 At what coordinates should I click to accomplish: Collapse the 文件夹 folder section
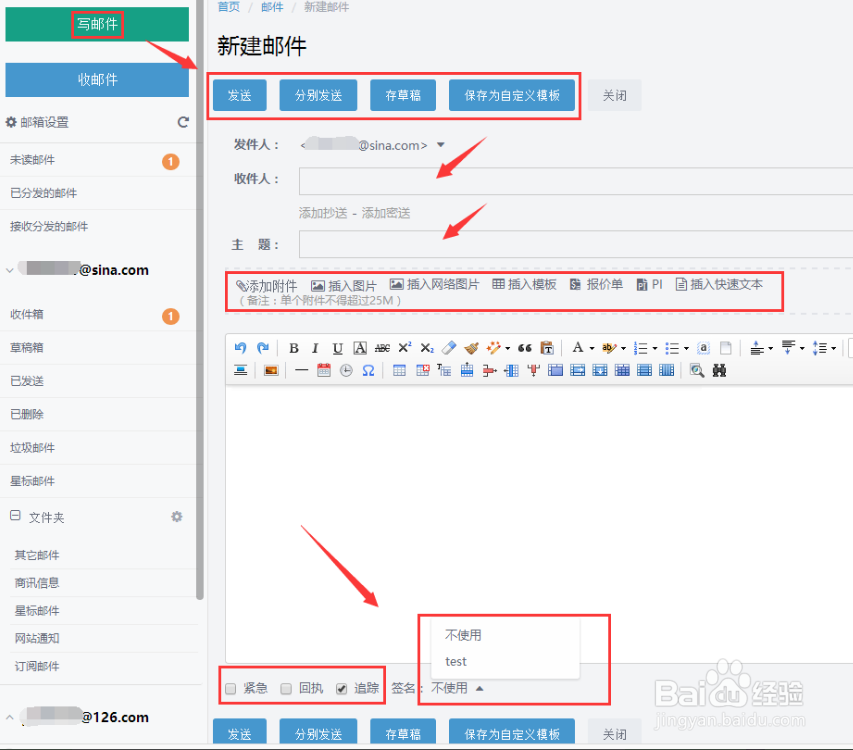point(15,515)
